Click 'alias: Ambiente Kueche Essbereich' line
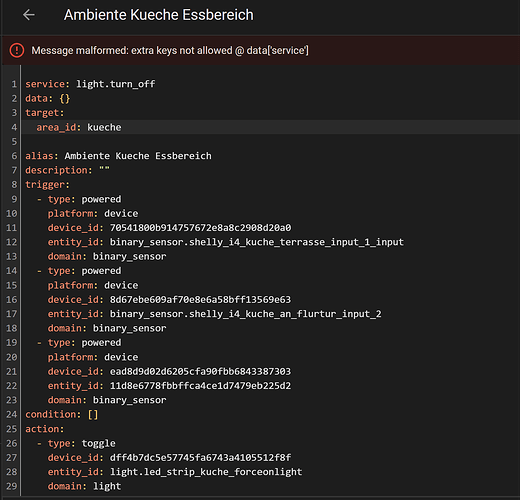 118,156
